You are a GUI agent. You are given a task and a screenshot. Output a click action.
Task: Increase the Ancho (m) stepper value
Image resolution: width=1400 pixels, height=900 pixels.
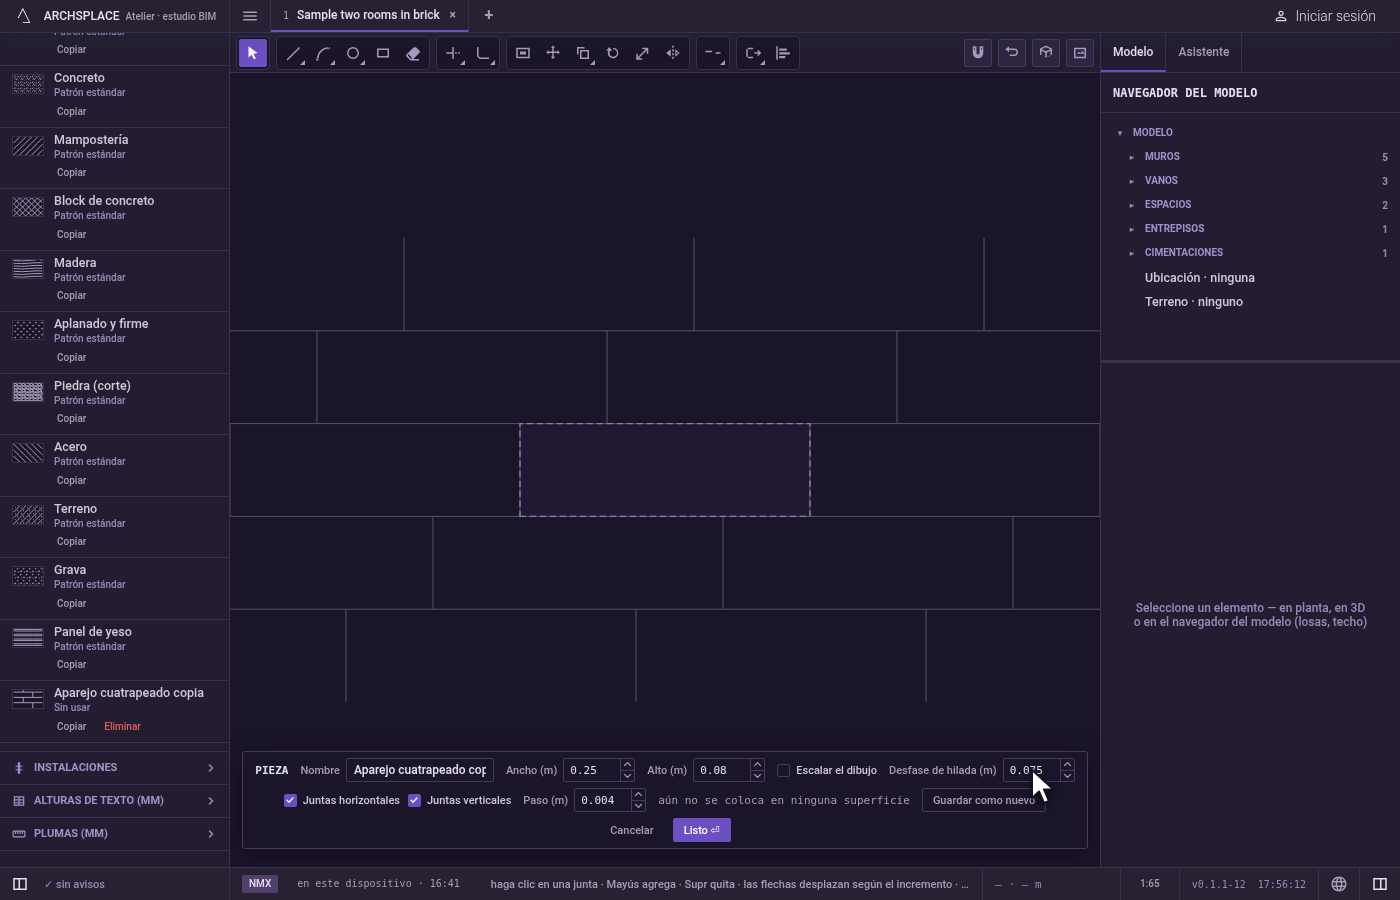tap(627, 765)
